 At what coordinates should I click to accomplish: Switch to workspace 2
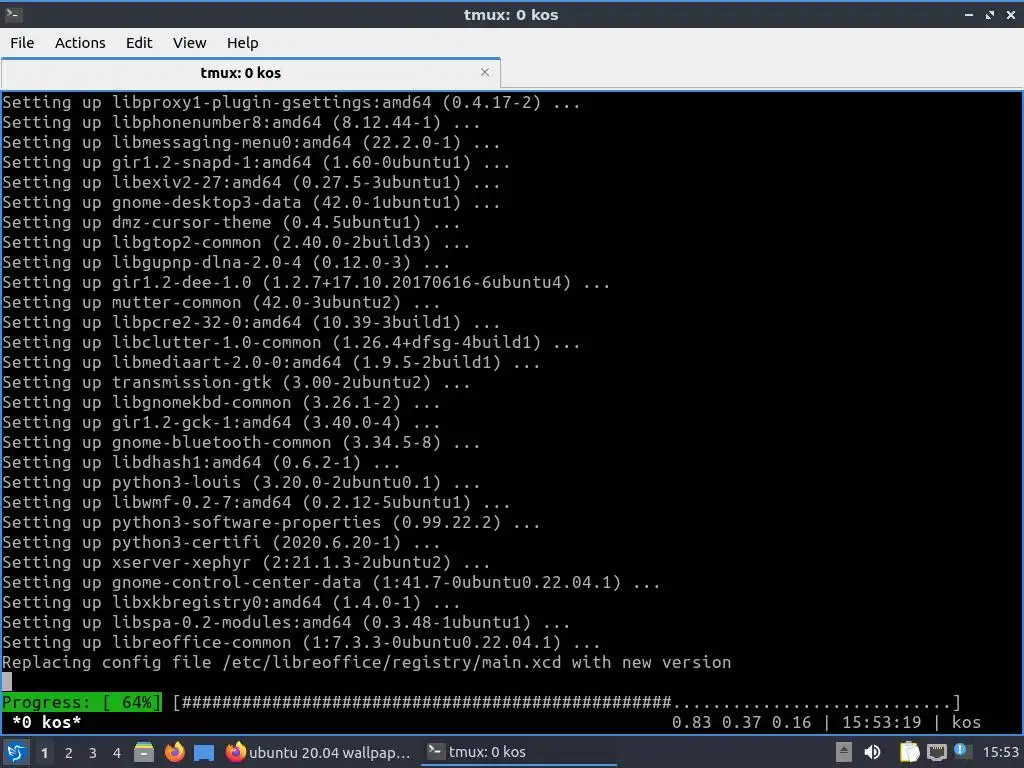tap(69, 753)
